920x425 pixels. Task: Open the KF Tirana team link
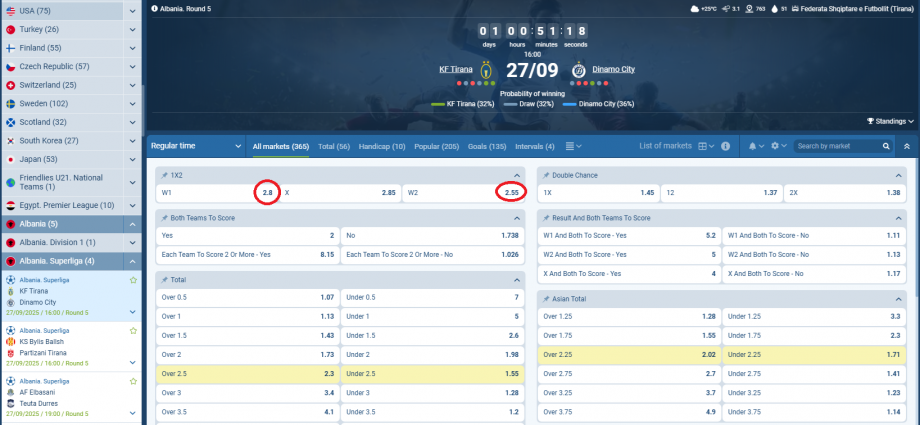454,70
